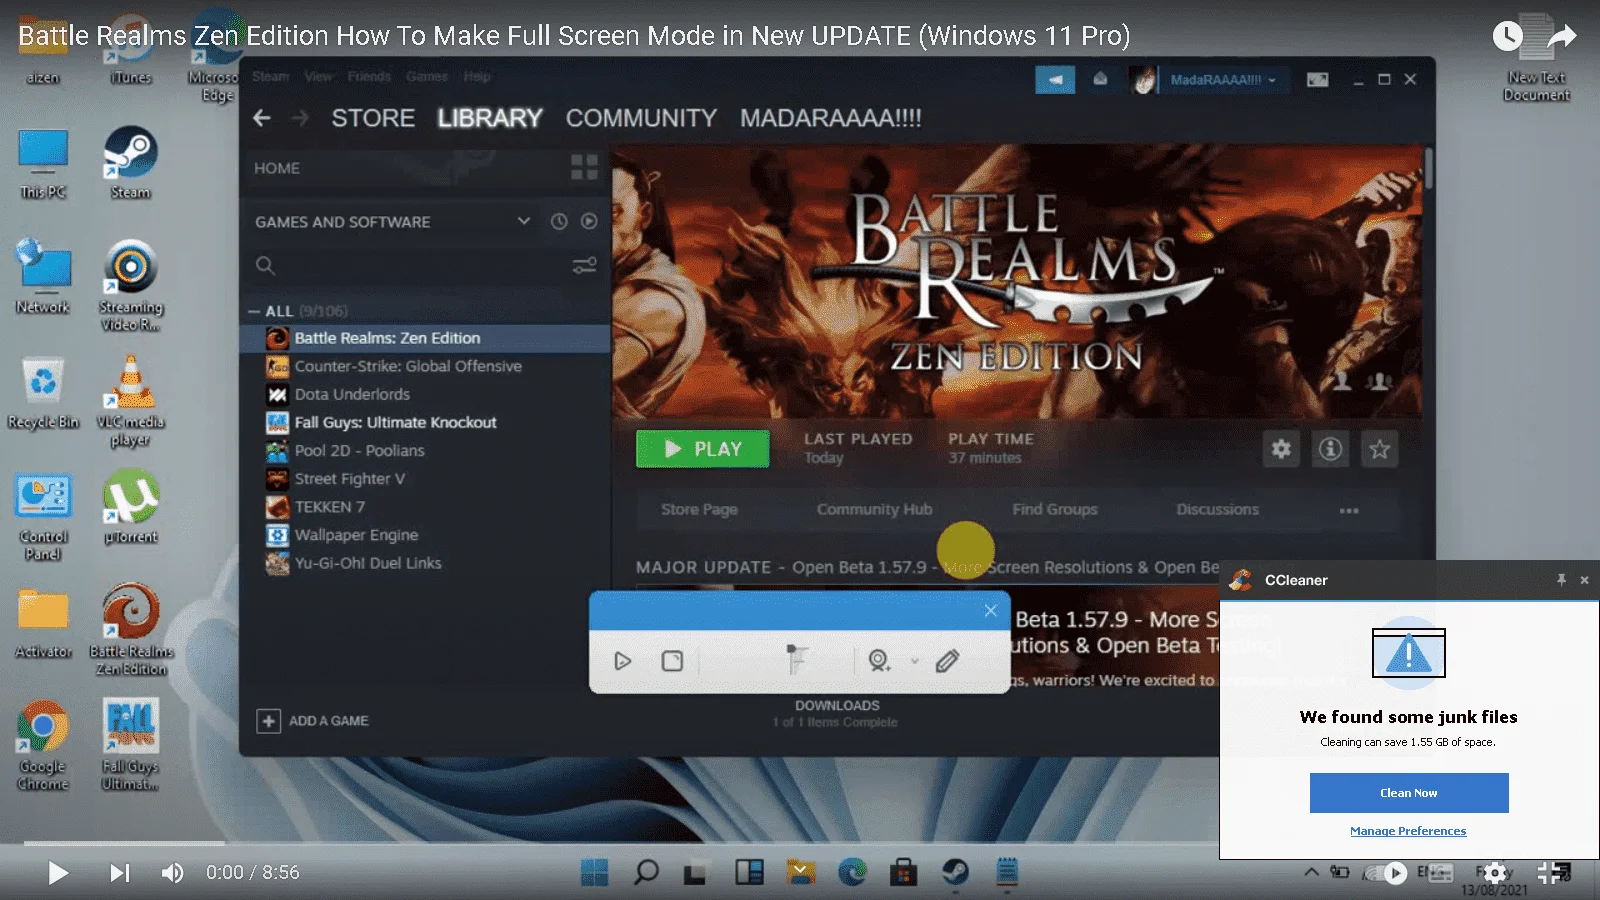Enter Steam Big Picture mode
The image size is (1600, 900).
pos(1318,79)
